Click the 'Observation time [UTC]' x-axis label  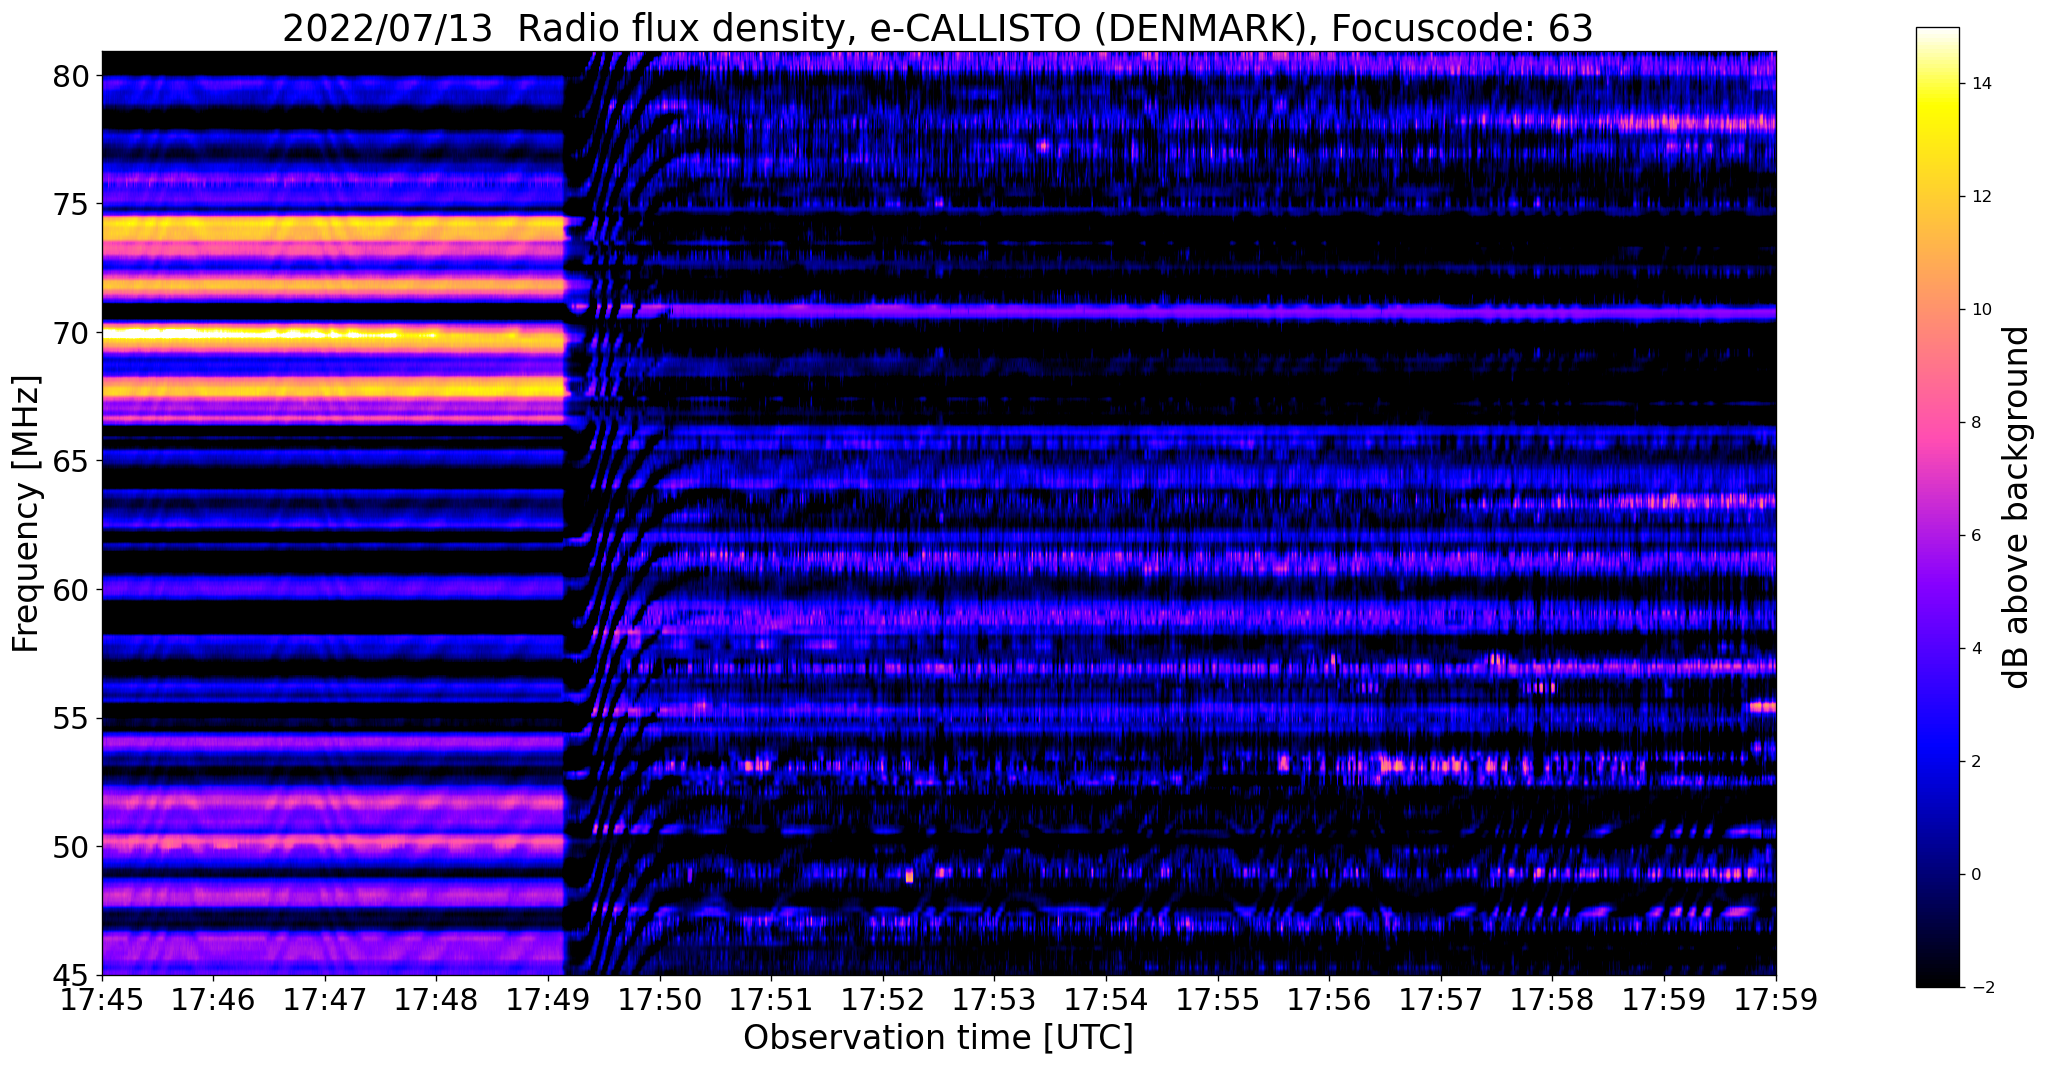click(938, 1037)
